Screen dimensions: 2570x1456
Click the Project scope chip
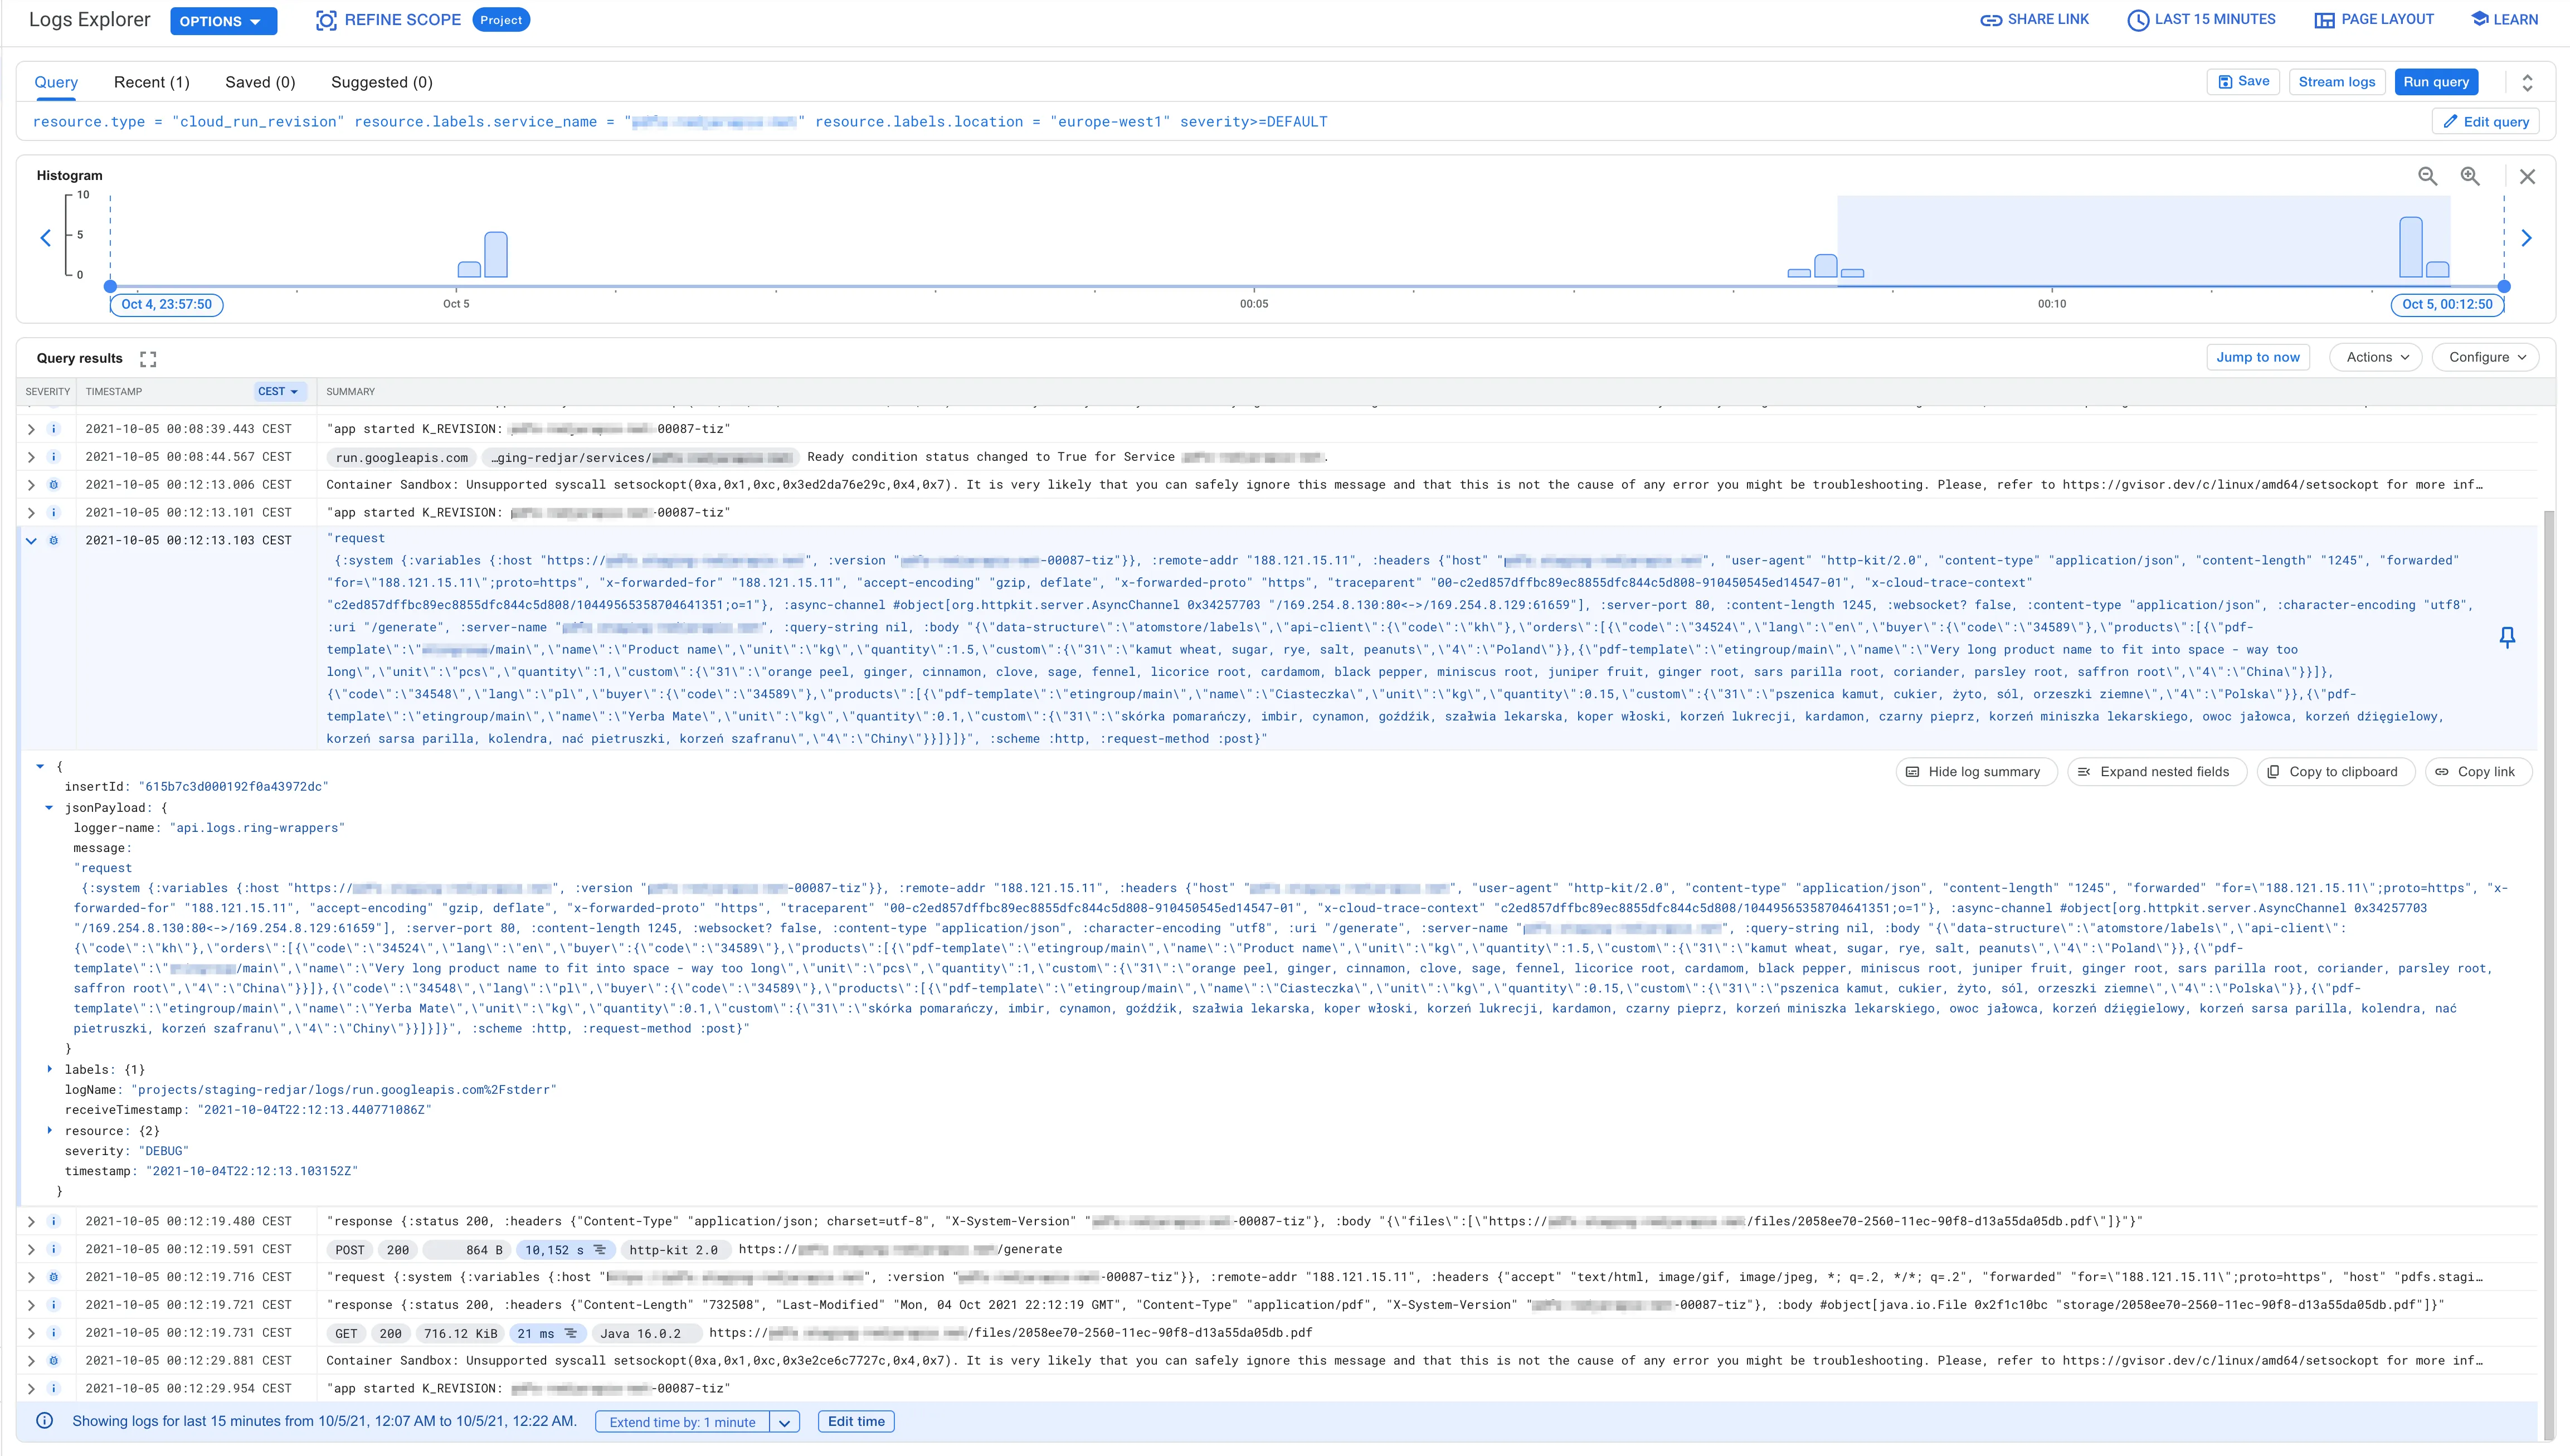point(501,20)
